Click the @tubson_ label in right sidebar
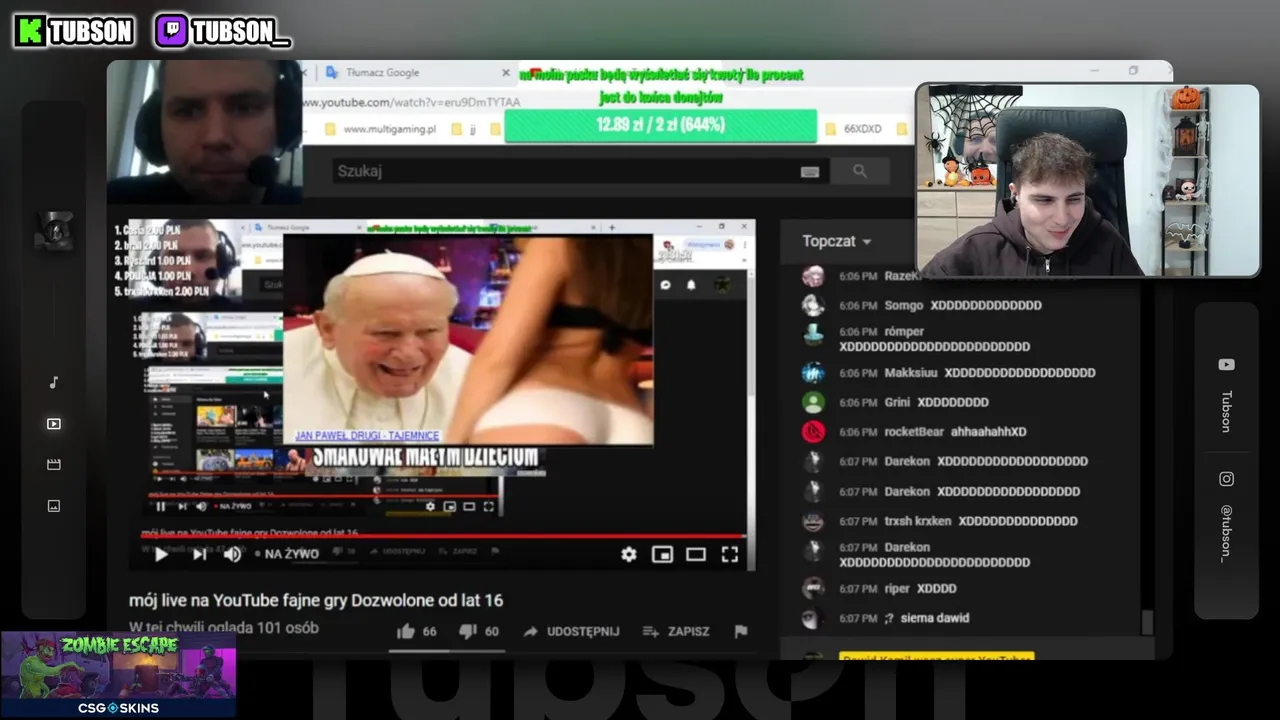Screen dimensions: 1280x720 [x=1226, y=533]
